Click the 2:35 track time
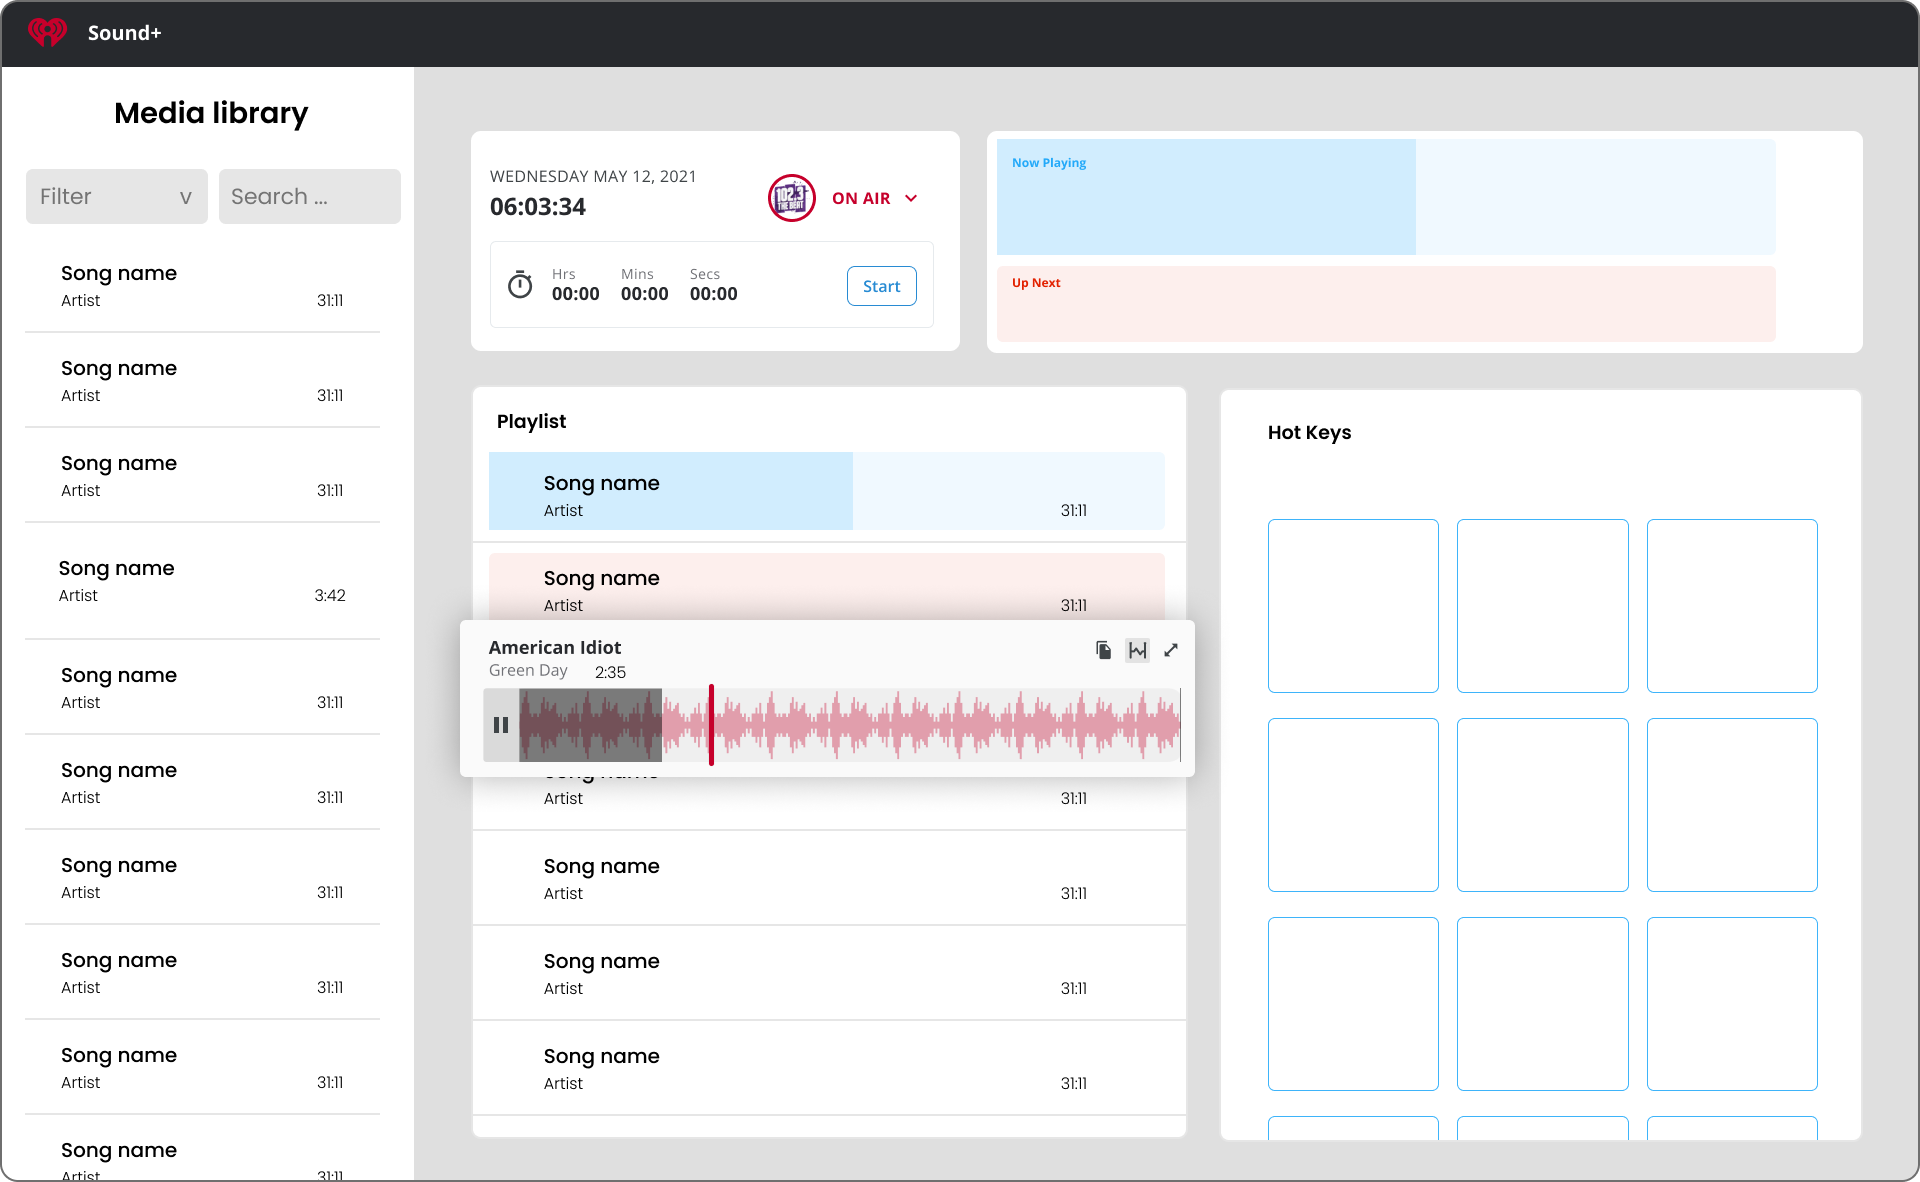This screenshot has width=1920, height=1182. click(610, 672)
